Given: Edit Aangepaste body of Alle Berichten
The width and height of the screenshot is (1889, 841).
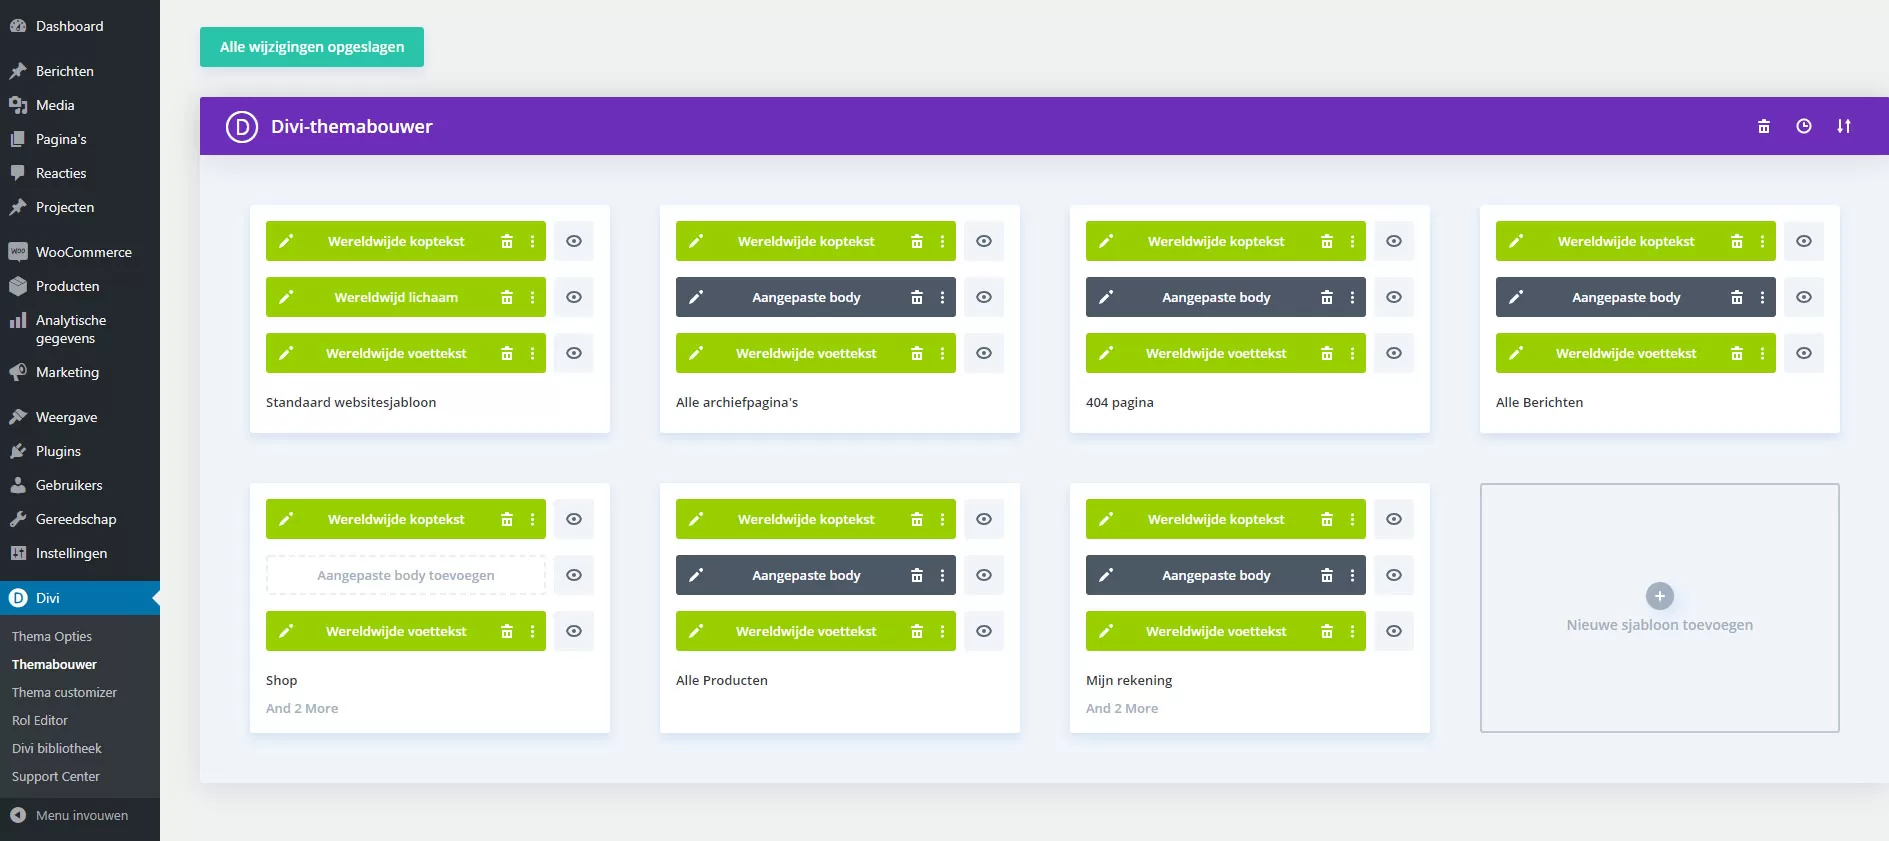Looking at the screenshot, I should [x=1516, y=297].
